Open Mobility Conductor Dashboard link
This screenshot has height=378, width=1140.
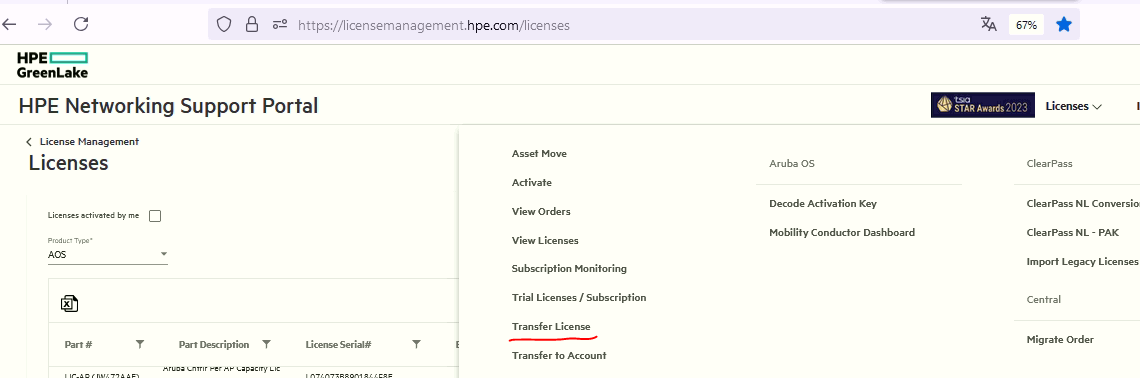point(842,233)
